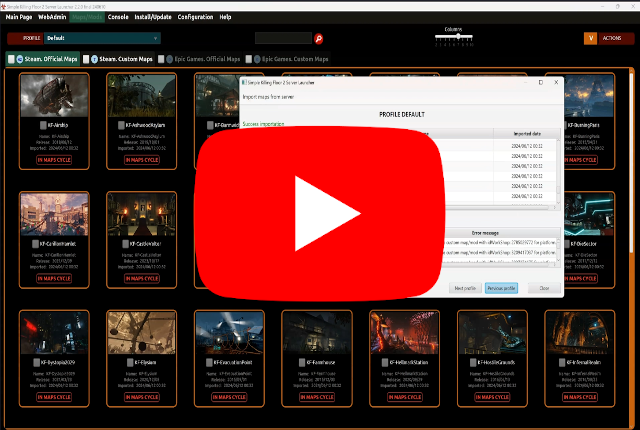The width and height of the screenshot is (640, 430).
Task: Open the WebAdmin menu
Action: click(x=52, y=17)
